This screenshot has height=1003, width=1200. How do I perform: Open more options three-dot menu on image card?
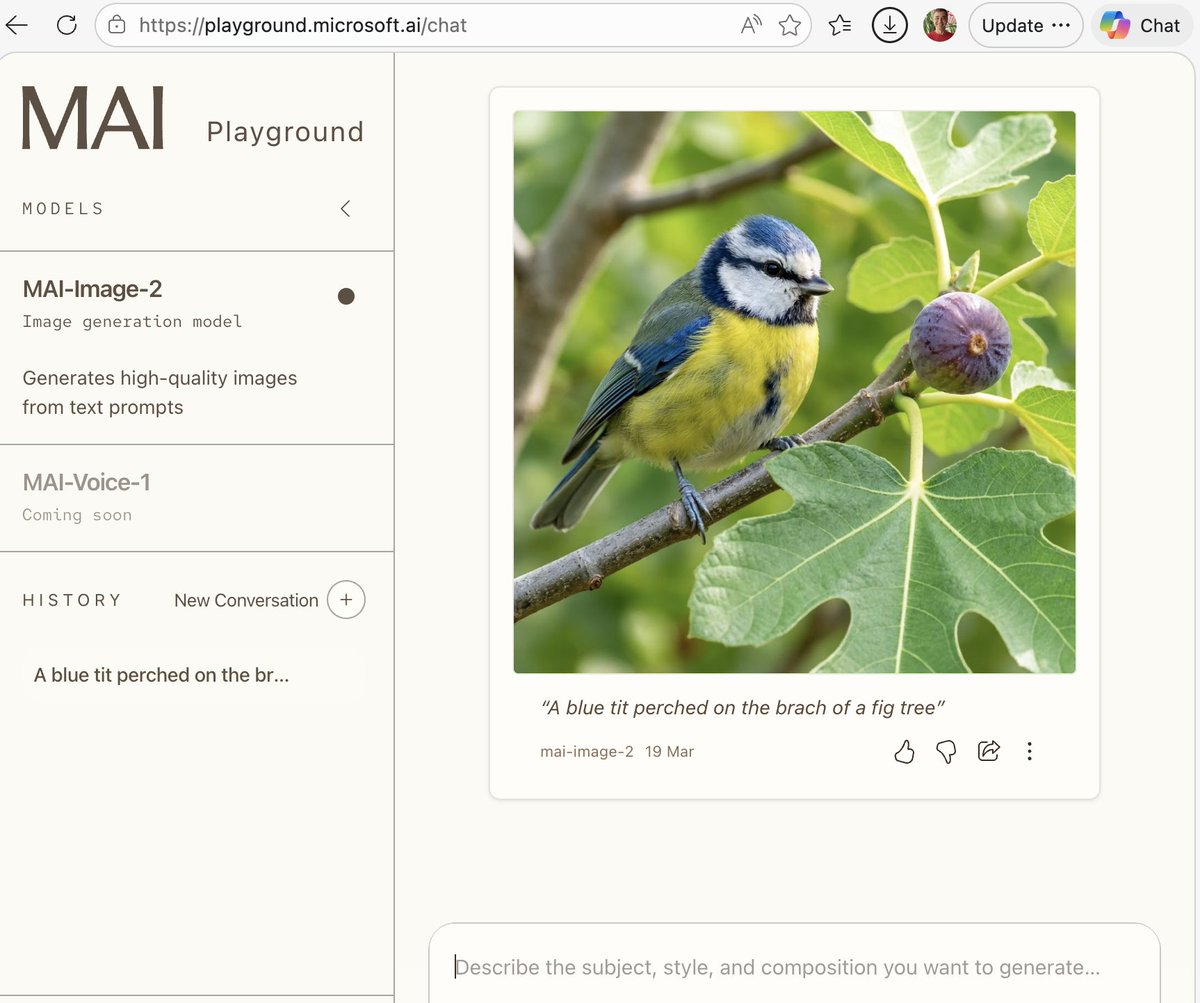tap(1029, 751)
